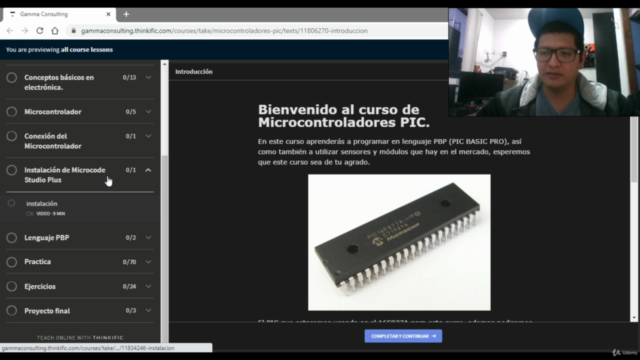
Task: Open the Ejercicios chapter title
Action: 40,286
